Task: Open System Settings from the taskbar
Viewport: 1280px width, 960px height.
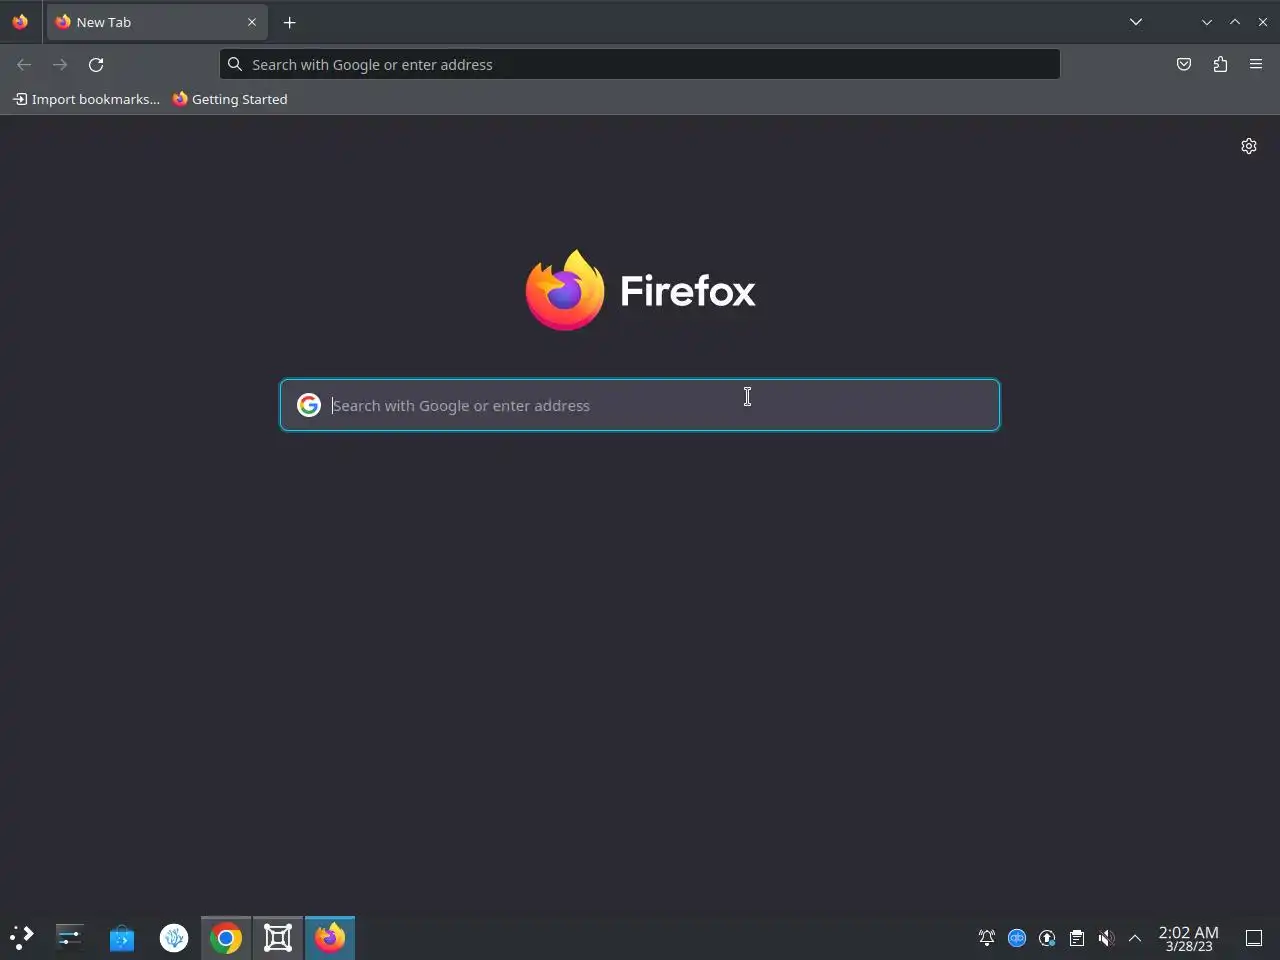Action: click(x=69, y=937)
